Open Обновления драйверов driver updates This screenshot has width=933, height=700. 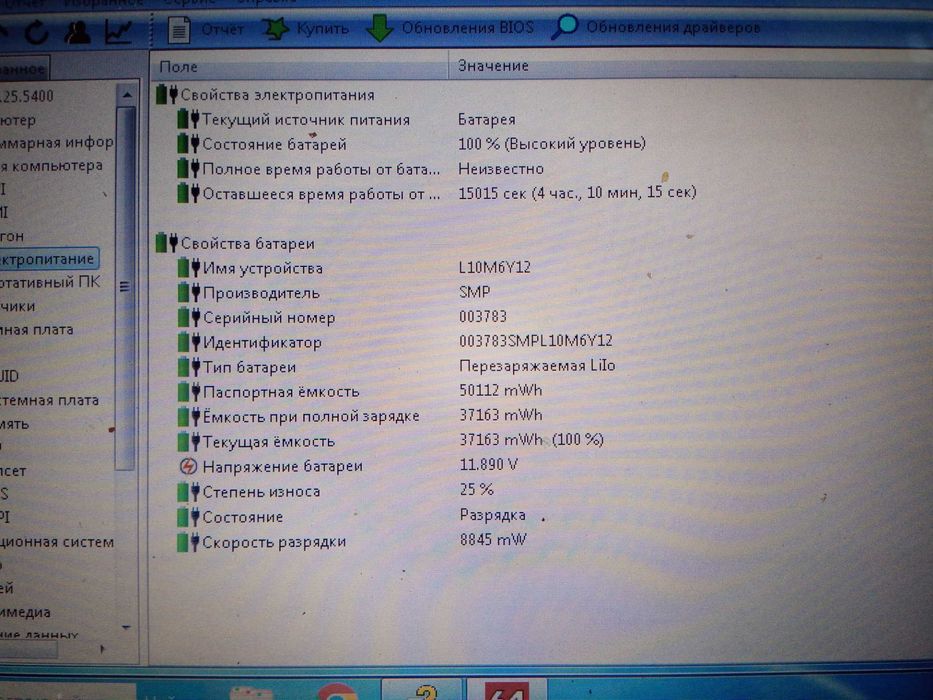coord(656,27)
